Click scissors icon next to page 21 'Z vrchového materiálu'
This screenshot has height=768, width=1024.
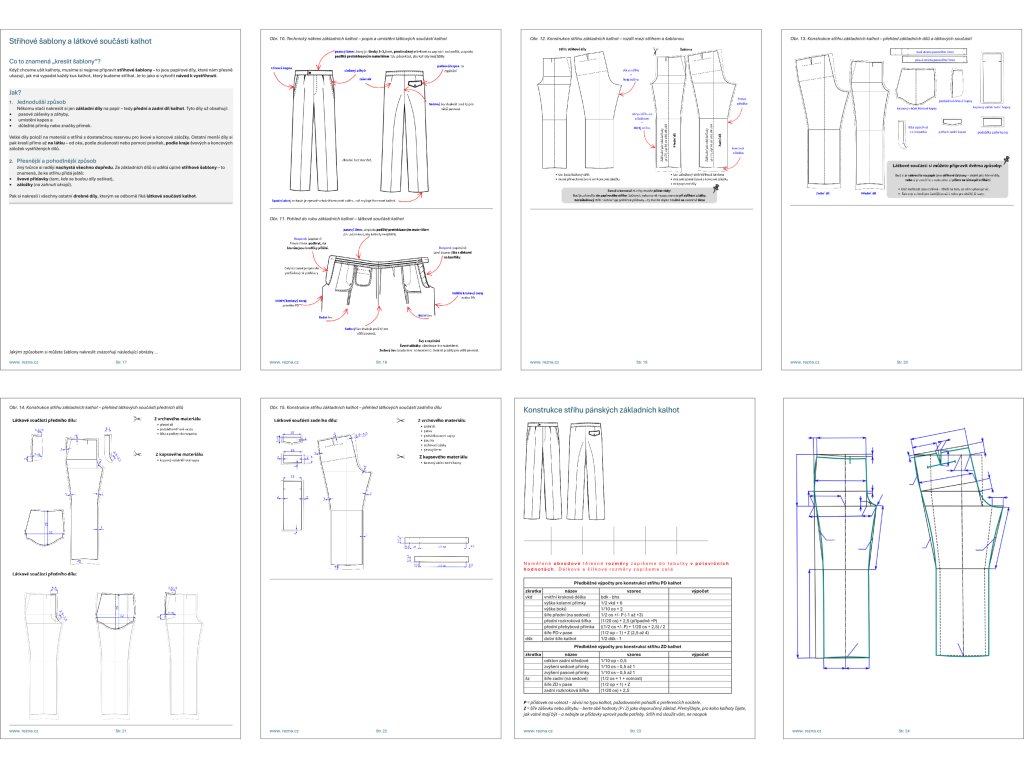pyautogui.click(x=137, y=421)
